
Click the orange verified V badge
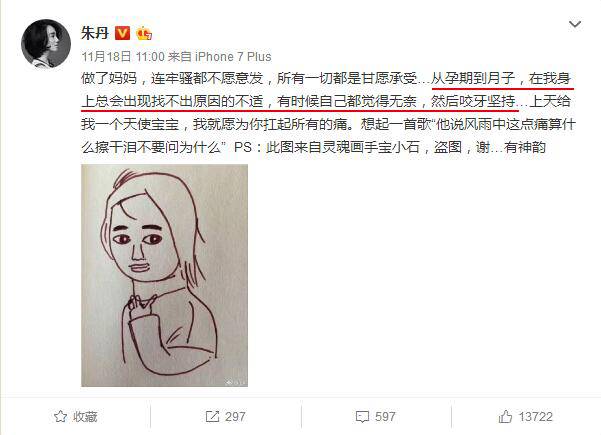(x=123, y=33)
